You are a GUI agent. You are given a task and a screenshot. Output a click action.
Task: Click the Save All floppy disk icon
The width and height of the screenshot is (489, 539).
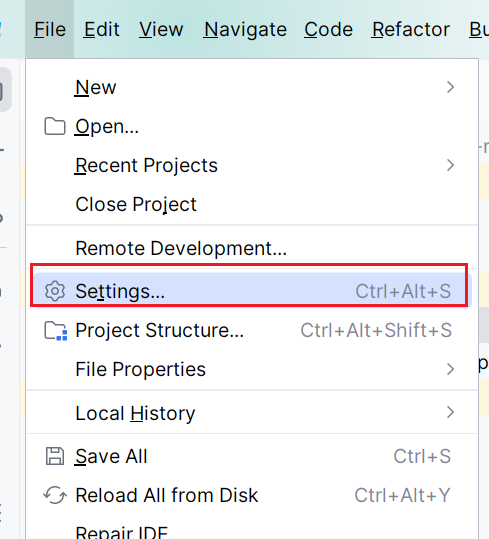click(x=55, y=456)
